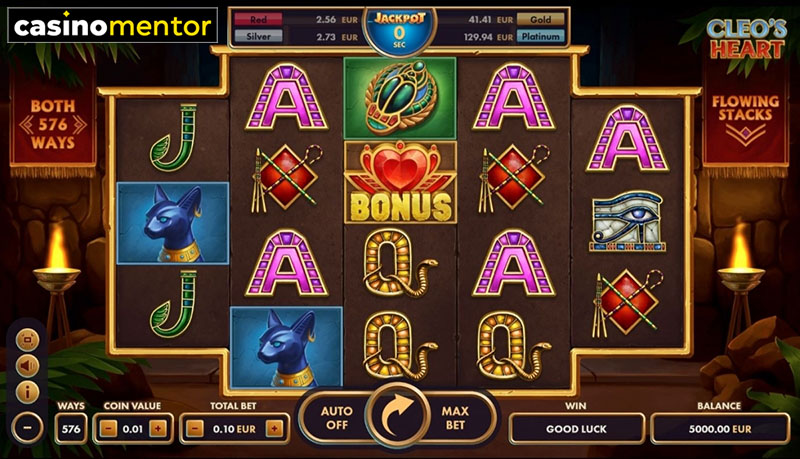Click the Ways 576 value box
Screen dimensions: 800x459
[x=71, y=429]
